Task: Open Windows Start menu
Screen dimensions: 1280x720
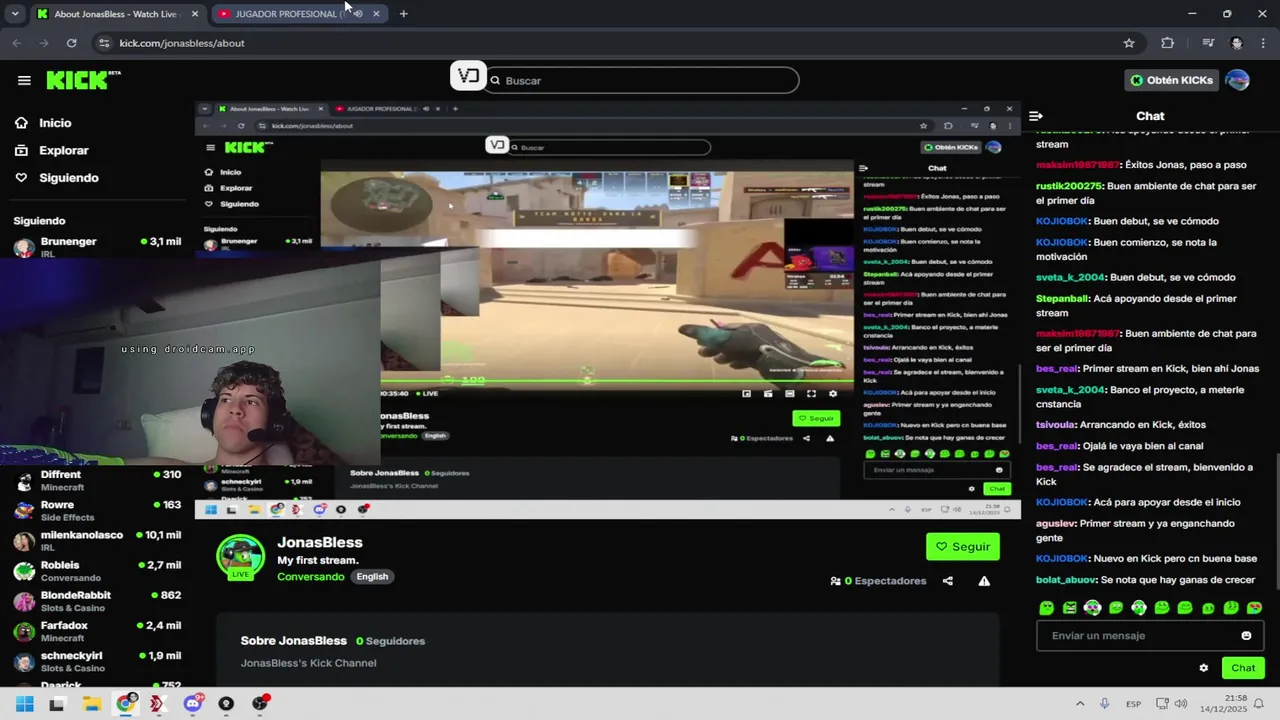Action: pos(24,704)
